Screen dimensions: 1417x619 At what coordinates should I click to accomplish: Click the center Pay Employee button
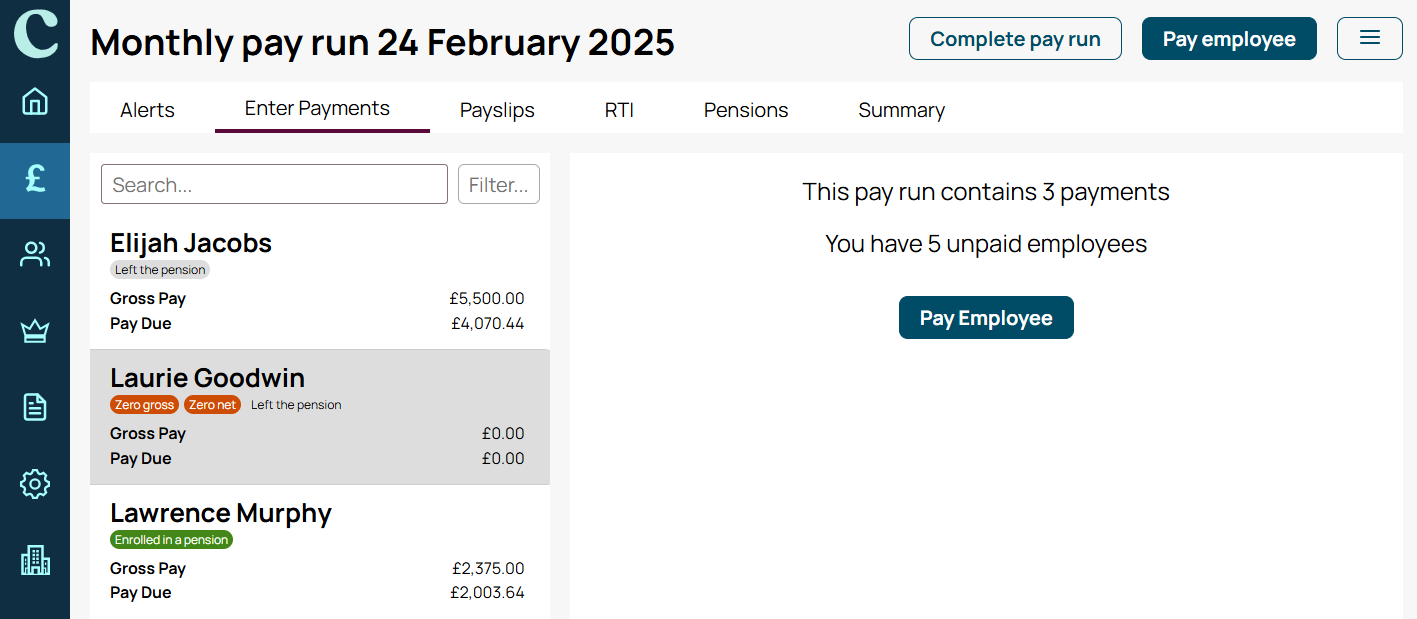(986, 318)
